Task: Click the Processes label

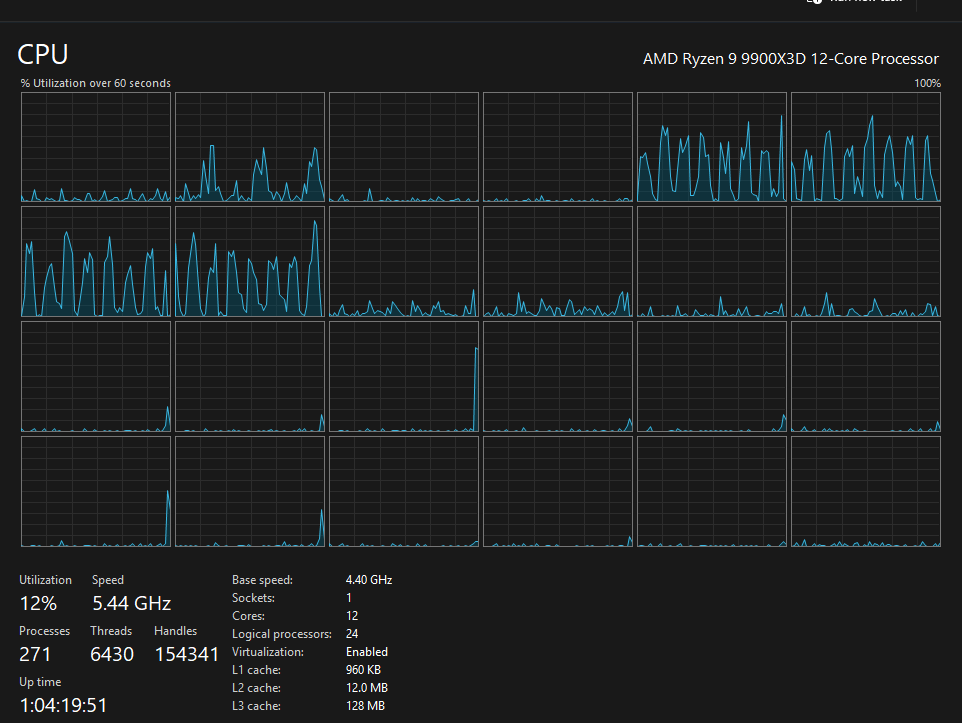Action: coord(44,631)
